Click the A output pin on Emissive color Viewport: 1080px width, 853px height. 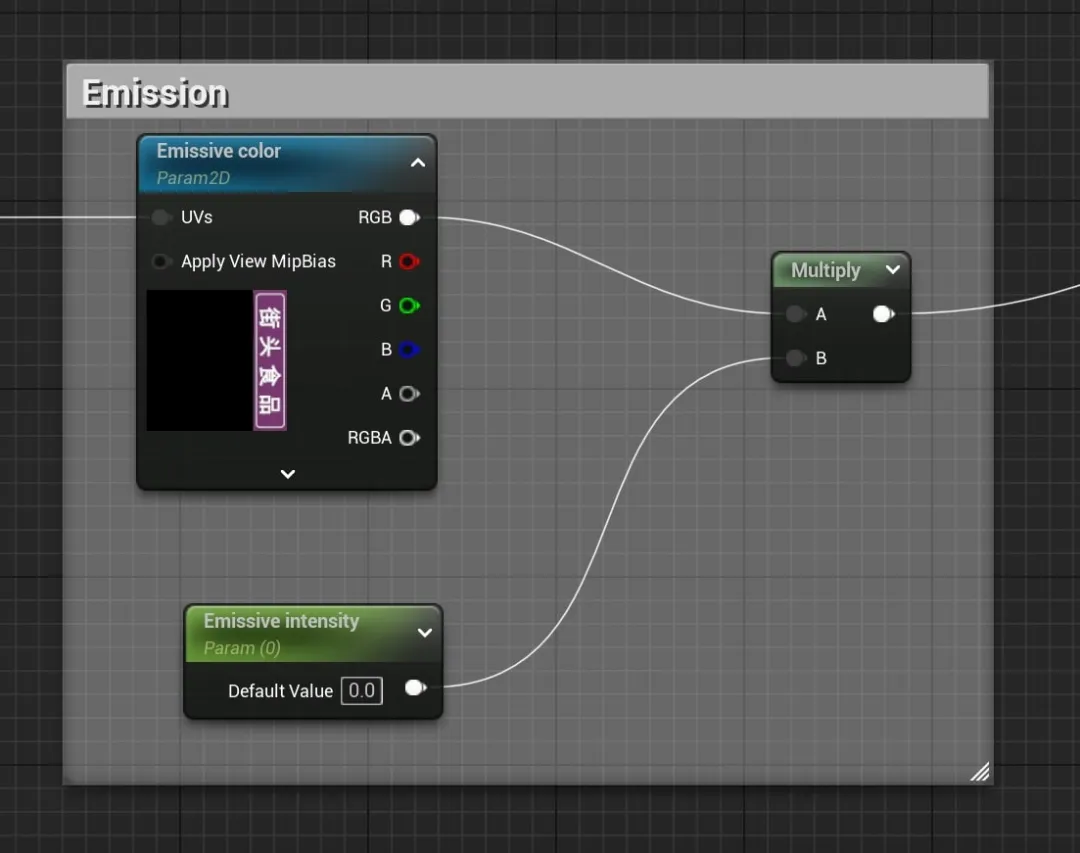[409, 393]
